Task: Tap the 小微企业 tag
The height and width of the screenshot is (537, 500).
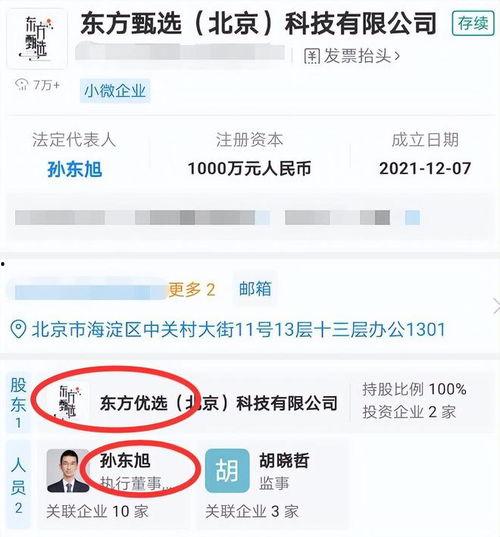Action: pos(115,91)
